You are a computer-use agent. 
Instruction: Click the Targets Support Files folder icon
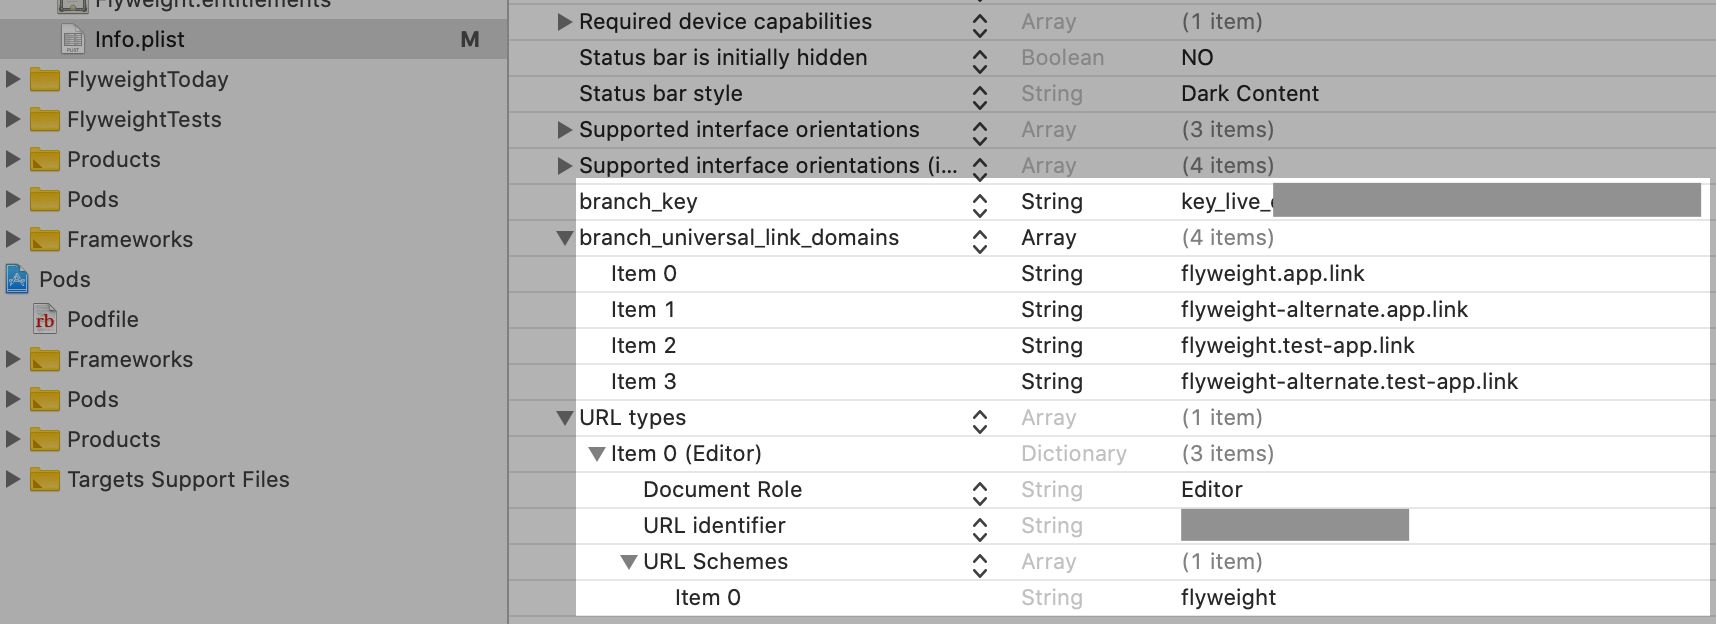(x=45, y=480)
